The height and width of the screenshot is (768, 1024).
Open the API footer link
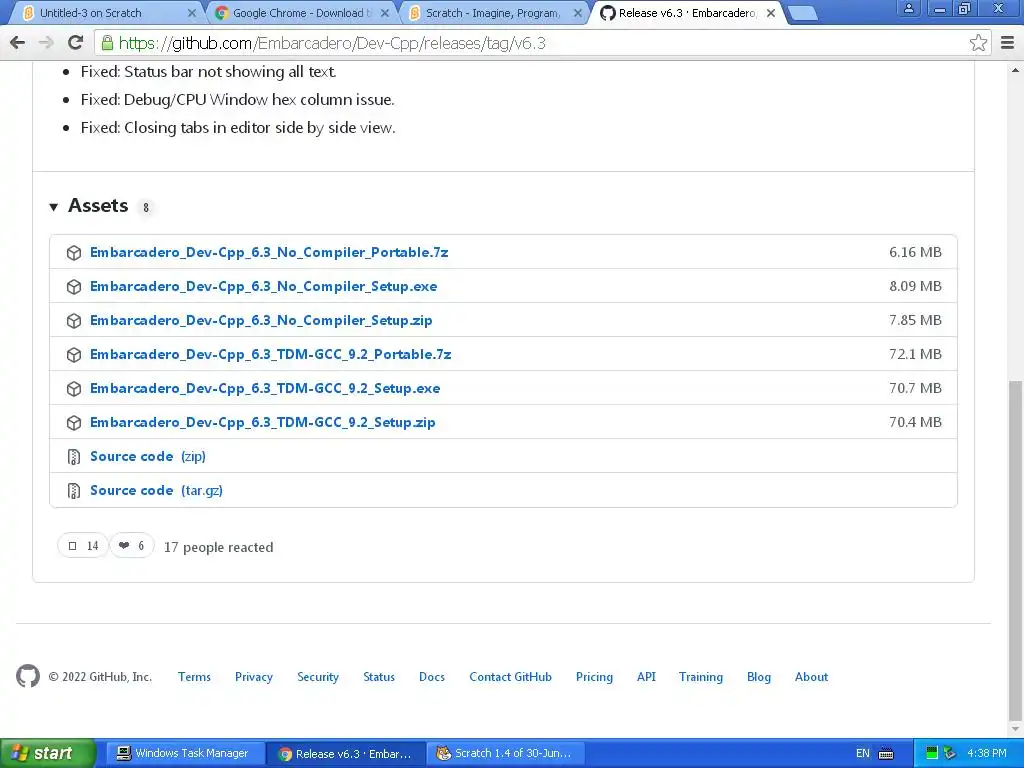tap(646, 677)
